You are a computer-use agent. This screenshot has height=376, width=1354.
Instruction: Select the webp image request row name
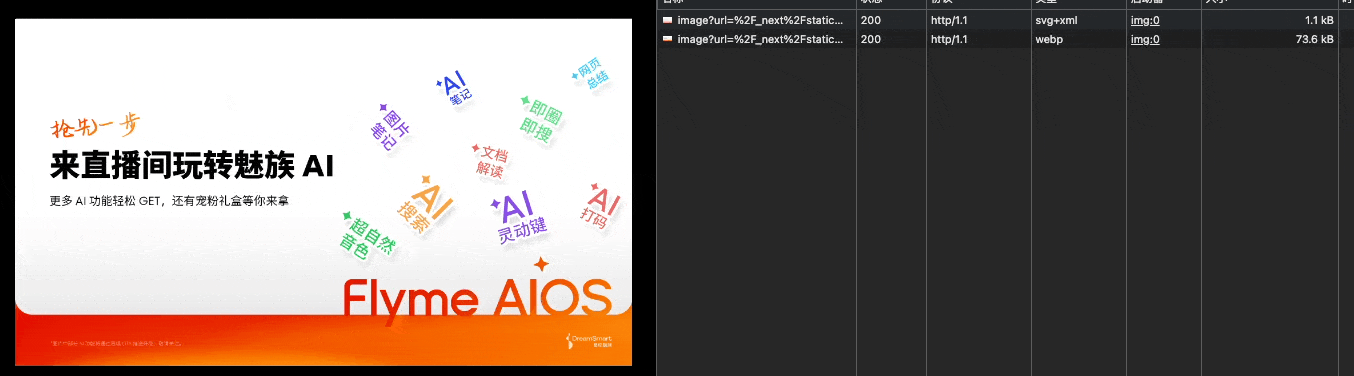(x=760, y=39)
